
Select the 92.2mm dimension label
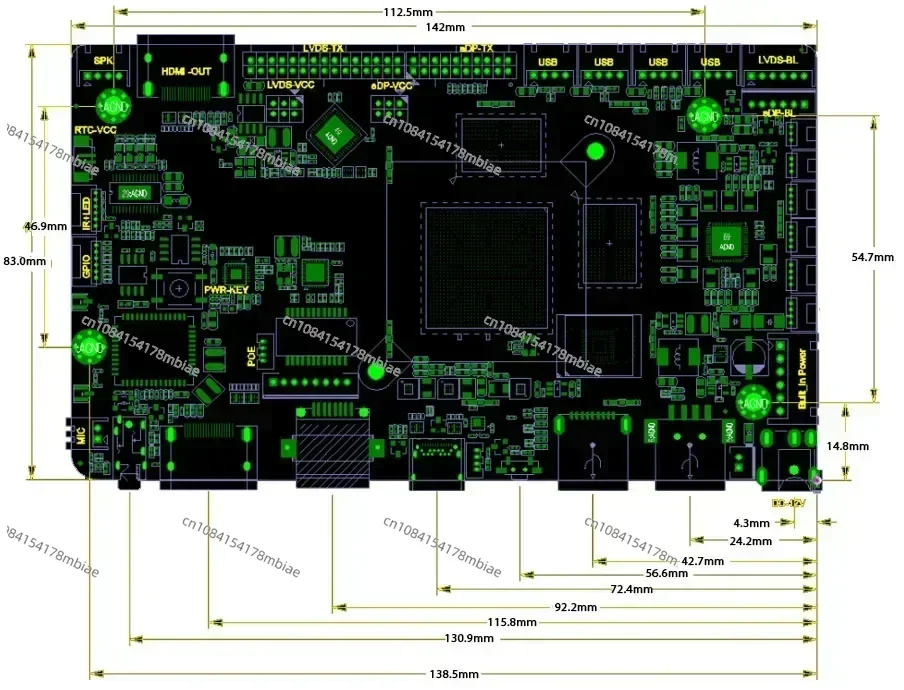[575, 608]
